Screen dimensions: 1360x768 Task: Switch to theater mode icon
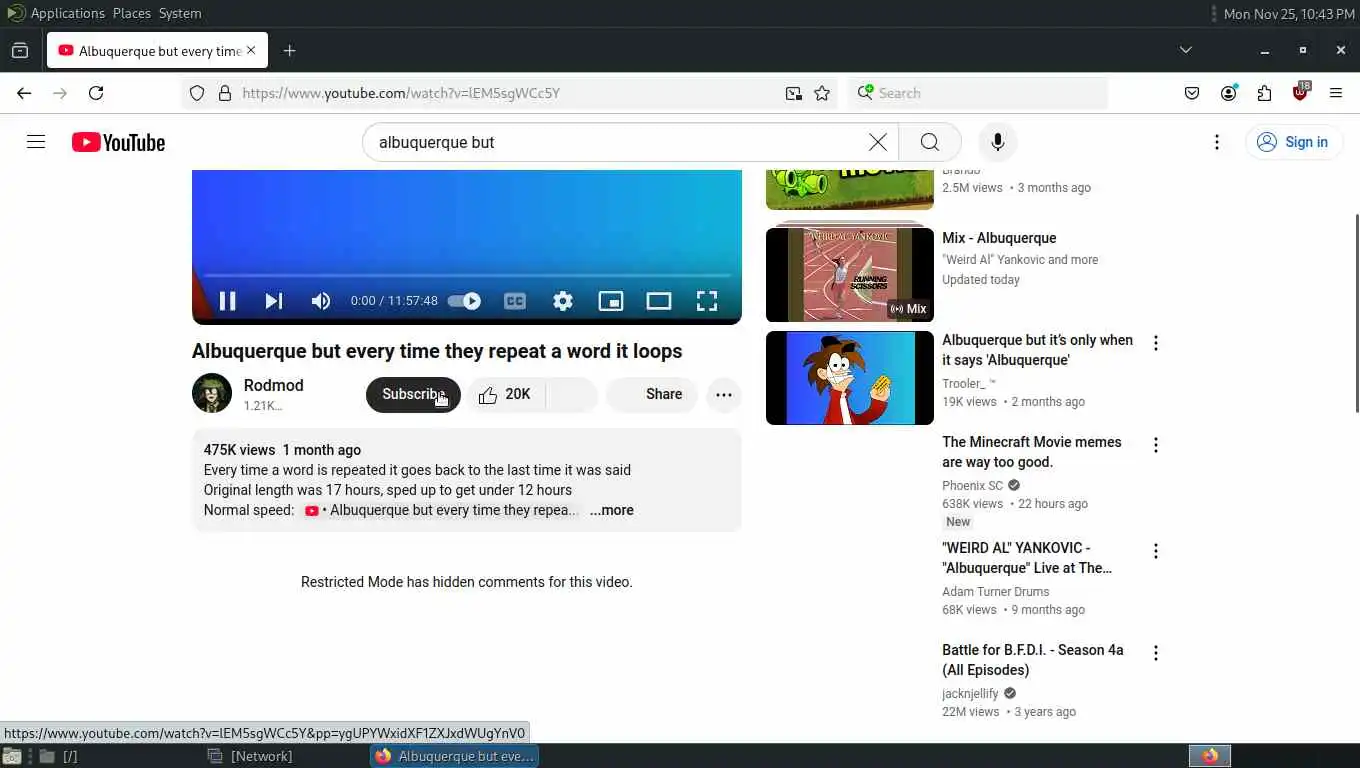coord(659,301)
